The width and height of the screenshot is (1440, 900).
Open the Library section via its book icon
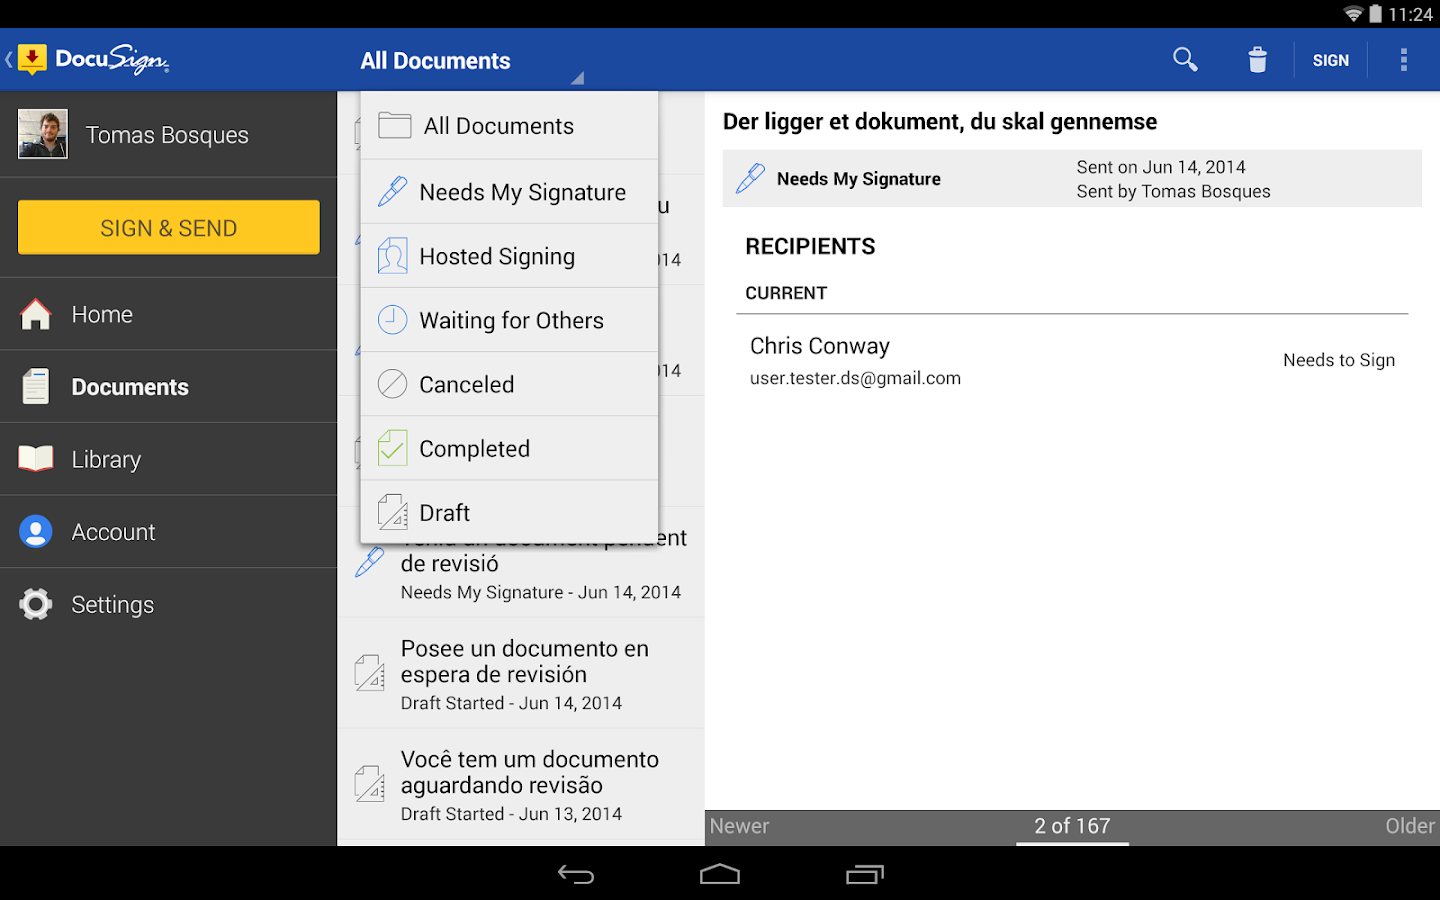(35, 458)
